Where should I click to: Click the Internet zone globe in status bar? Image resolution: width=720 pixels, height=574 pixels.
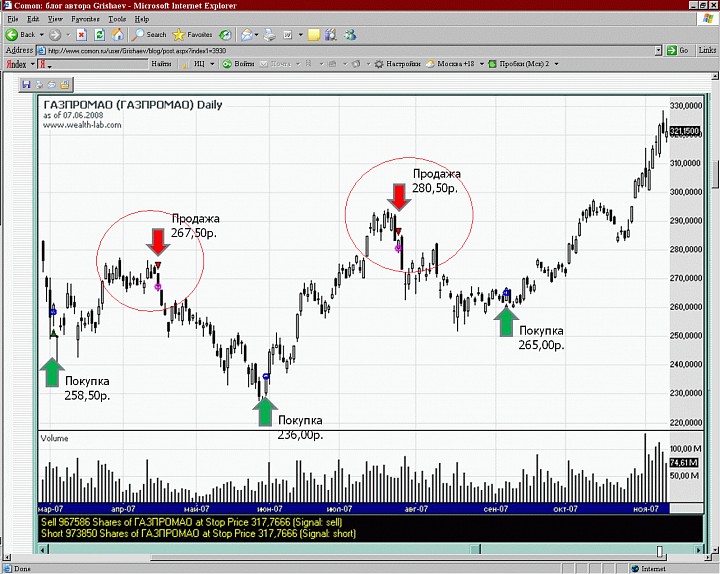click(635, 569)
